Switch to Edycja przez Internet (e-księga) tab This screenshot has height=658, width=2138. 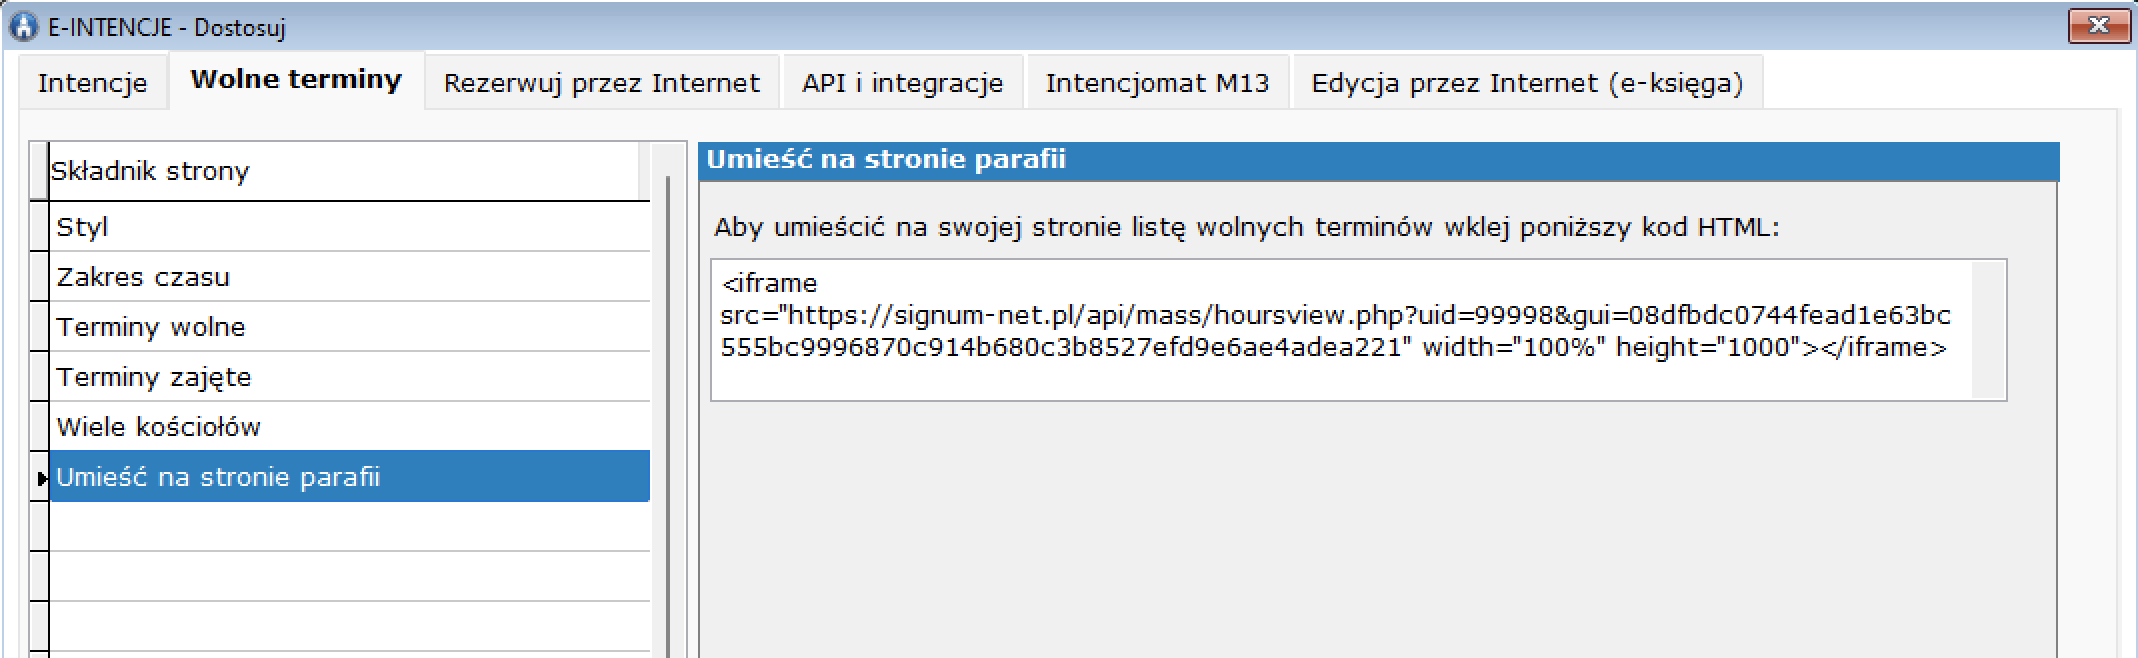point(1527,83)
